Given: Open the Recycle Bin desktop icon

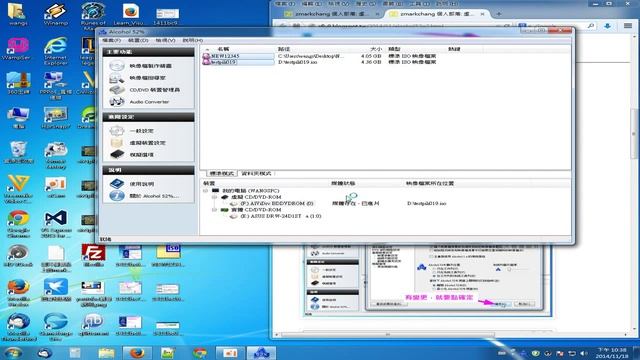Looking at the screenshot, I should (x=18, y=152).
